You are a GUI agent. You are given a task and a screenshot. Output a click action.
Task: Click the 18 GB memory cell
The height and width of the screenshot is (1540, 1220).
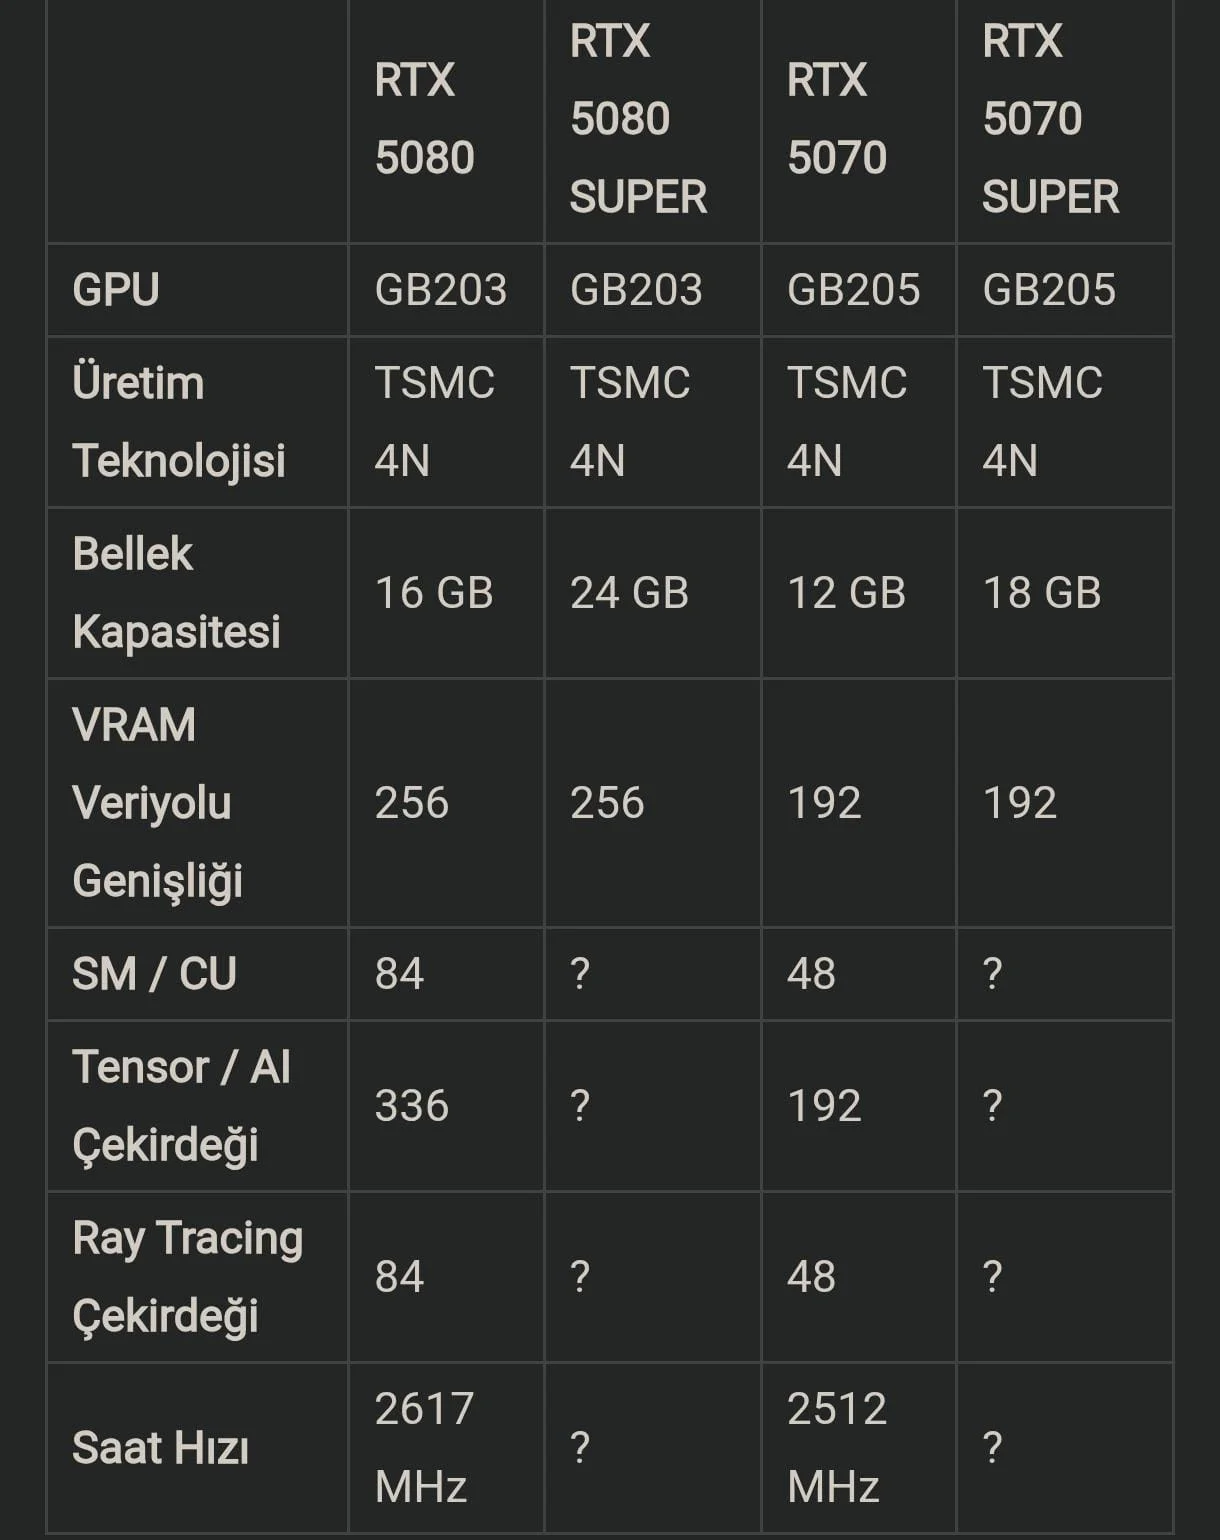click(1041, 593)
